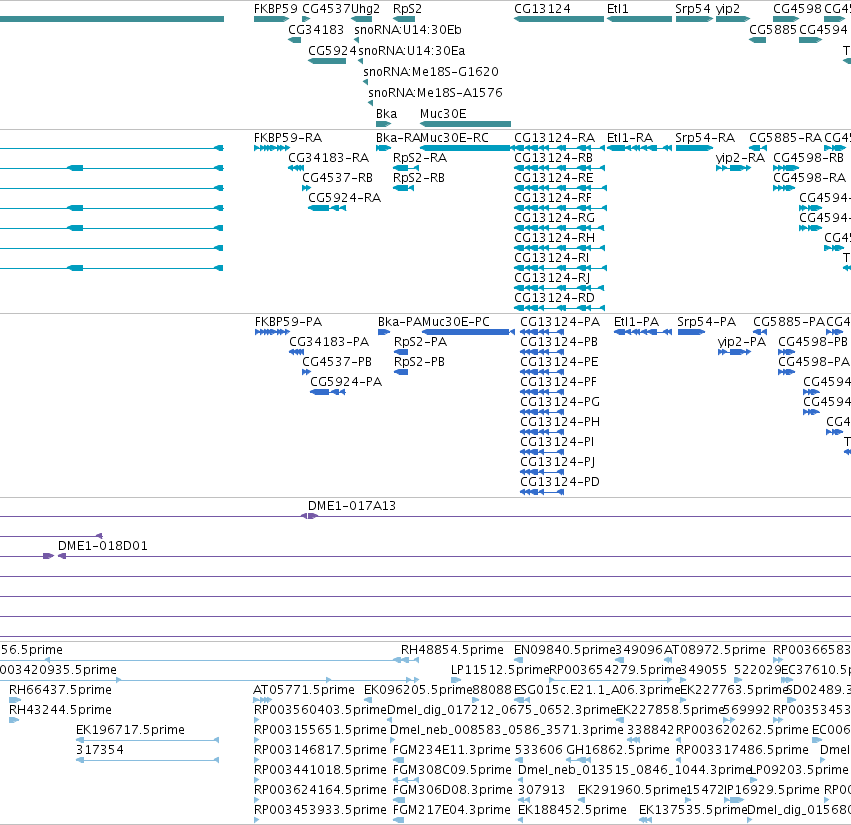Select the CG4598-RA transcript
Image resolution: width=851 pixels, height=825 pixels.
pyautogui.click(x=810, y=178)
